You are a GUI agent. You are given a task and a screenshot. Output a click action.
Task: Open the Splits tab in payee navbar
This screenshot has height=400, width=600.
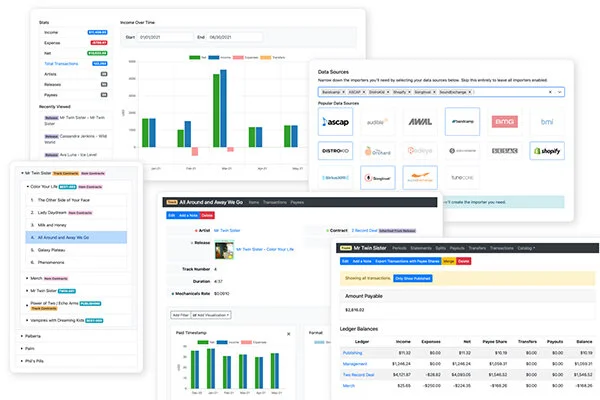pyautogui.click(x=440, y=248)
